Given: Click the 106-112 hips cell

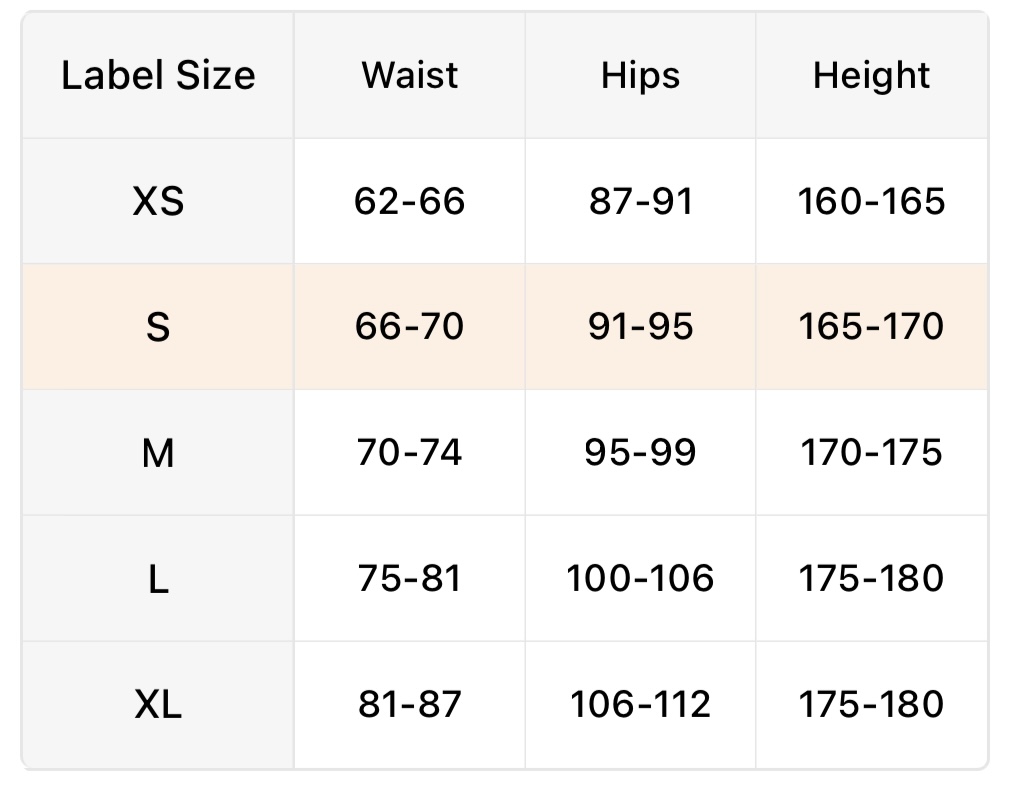Looking at the screenshot, I should pos(640,705).
